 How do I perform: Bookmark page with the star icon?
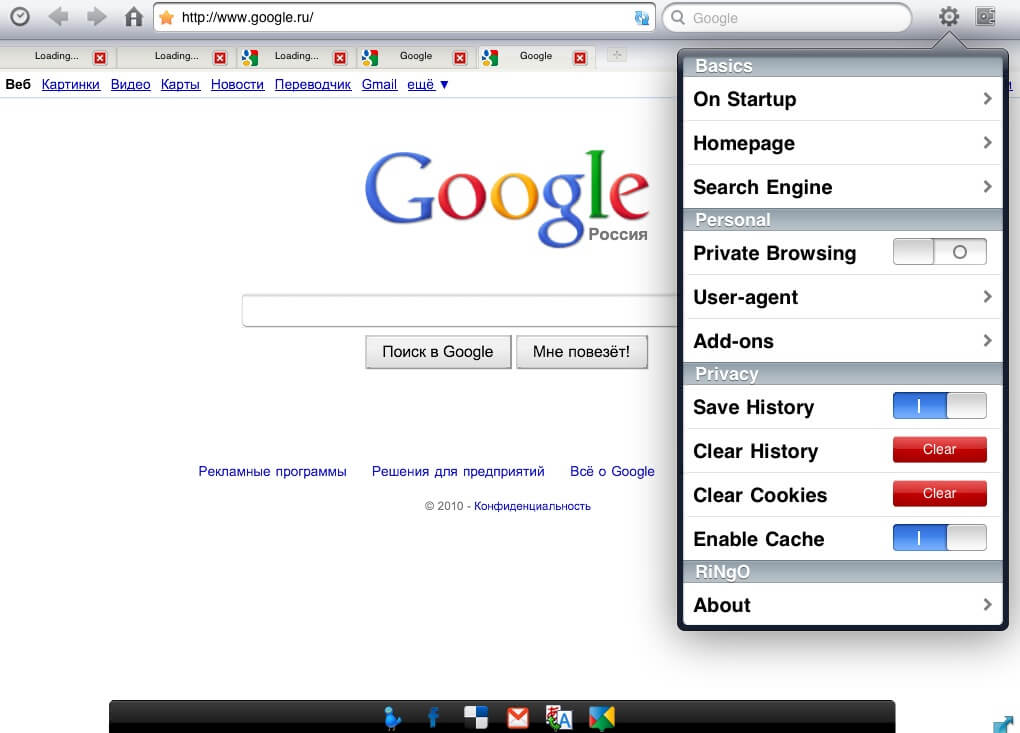pyautogui.click(x=167, y=18)
